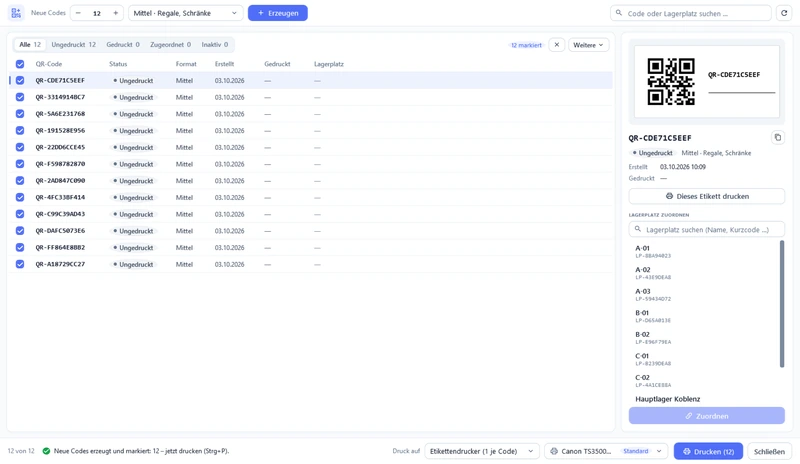Image resolution: width=800 pixels, height=464 pixels.
Task: Click the Lagerplatz suchen input field
Action: (707, 230)
